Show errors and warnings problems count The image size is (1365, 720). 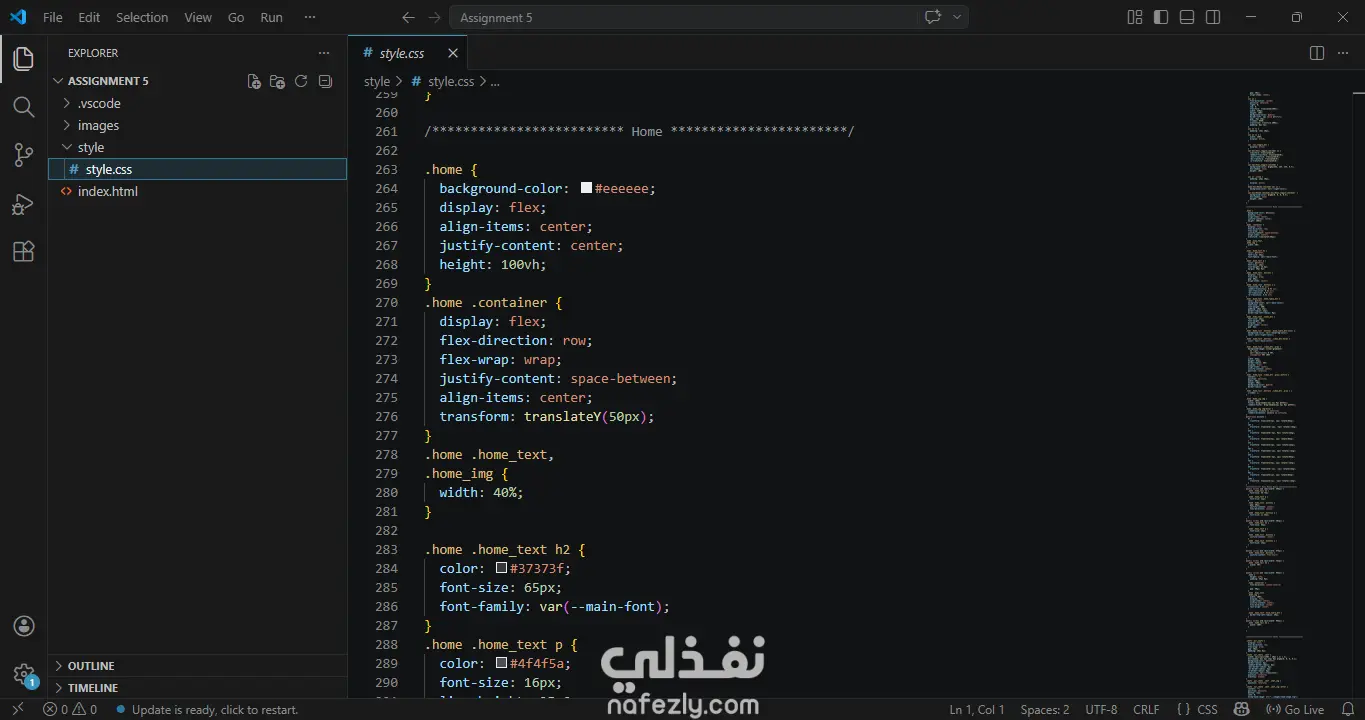[x=70, y=709]
